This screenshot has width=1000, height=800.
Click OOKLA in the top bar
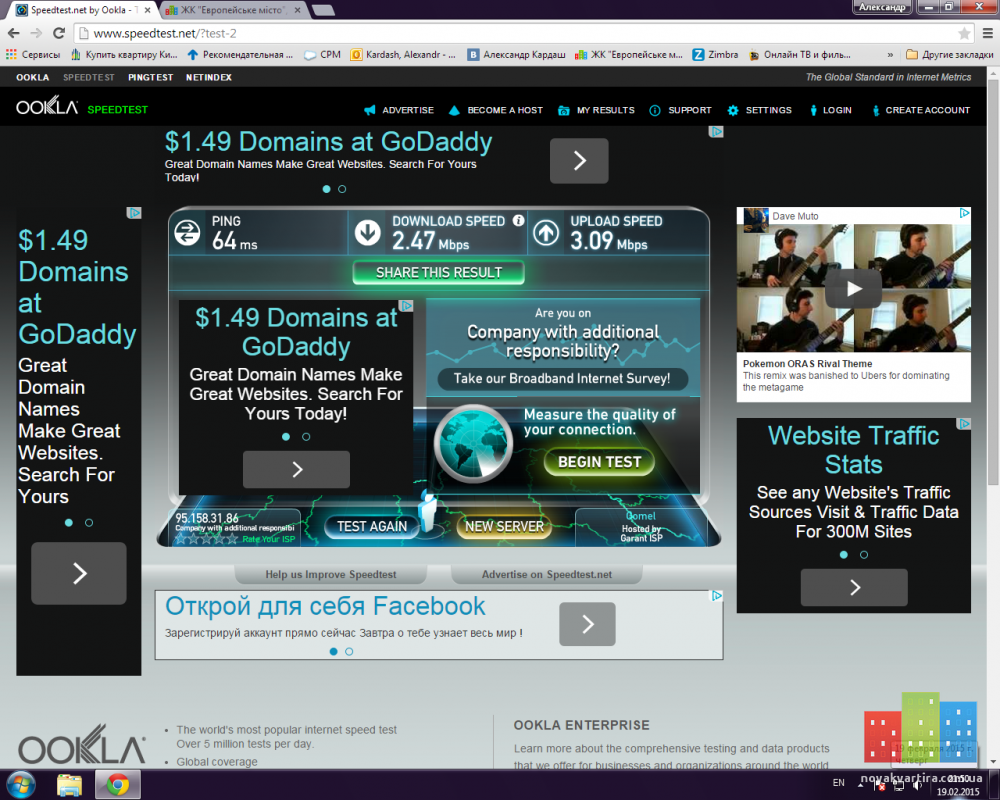(33, 77)
